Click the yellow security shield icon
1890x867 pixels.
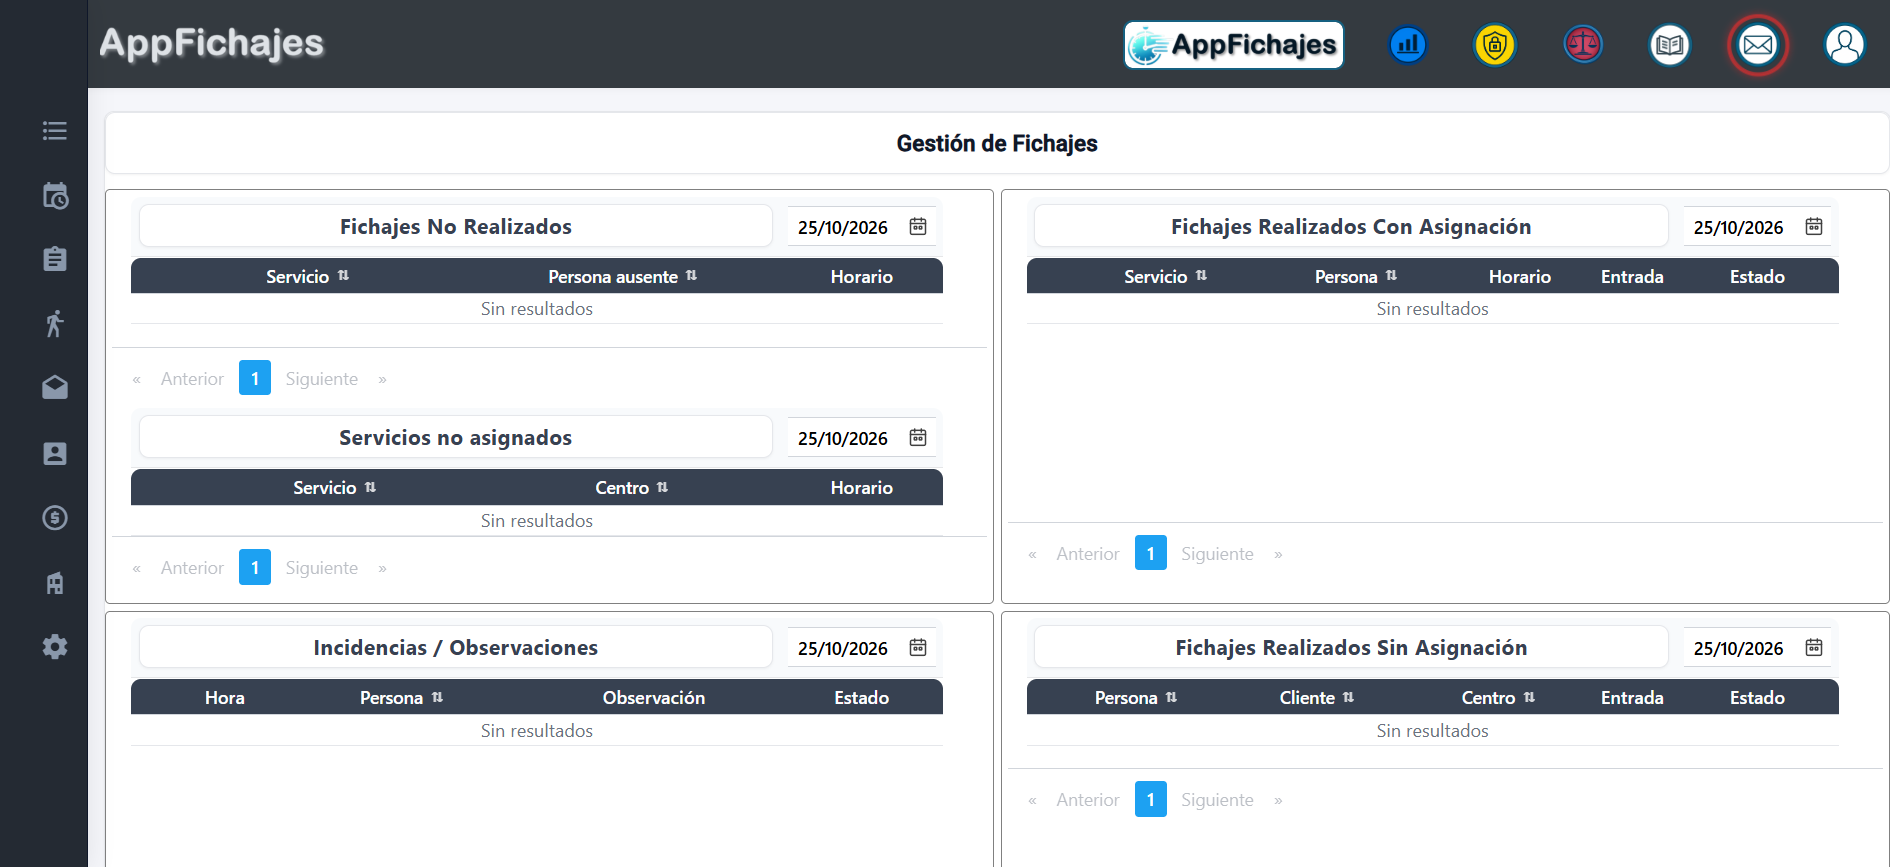pyautogui.click(x=1495, y=45)
